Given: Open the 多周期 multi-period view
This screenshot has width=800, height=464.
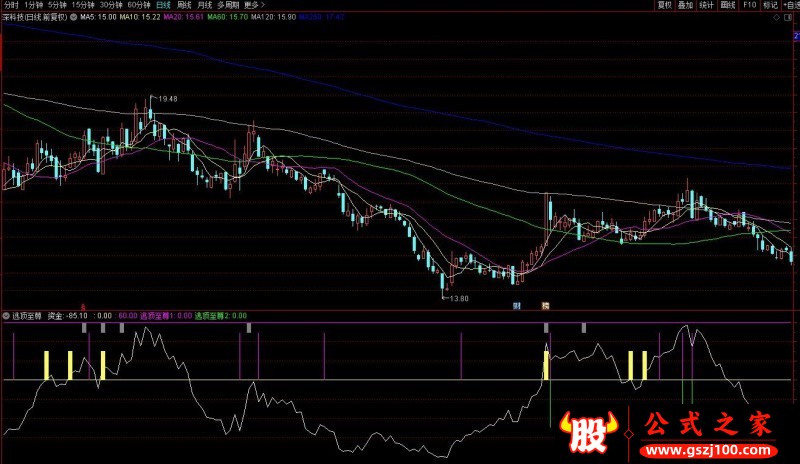Looking at the screenshot, I should click(228, 5).
